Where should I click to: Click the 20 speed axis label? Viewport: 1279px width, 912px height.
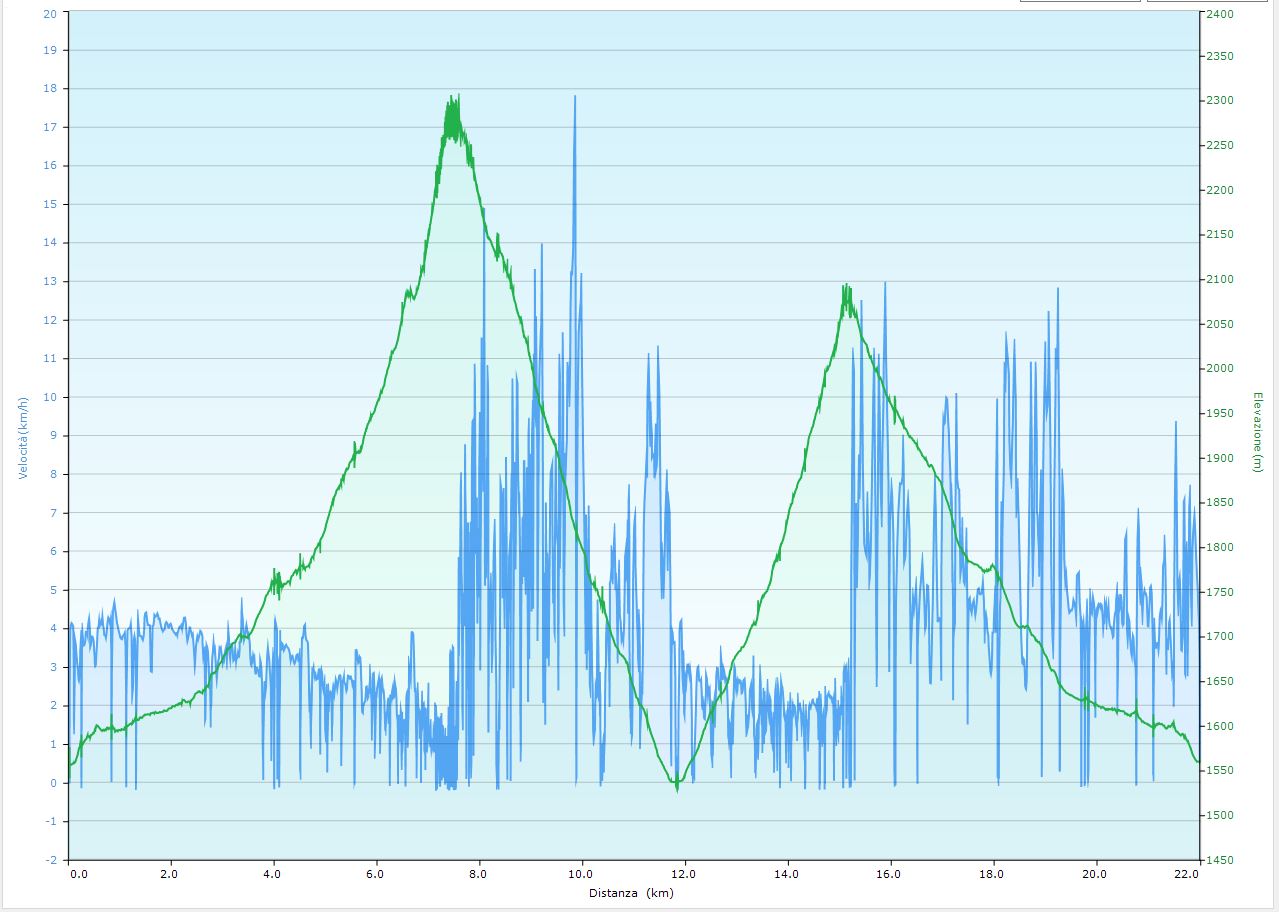tap(50, 13)
